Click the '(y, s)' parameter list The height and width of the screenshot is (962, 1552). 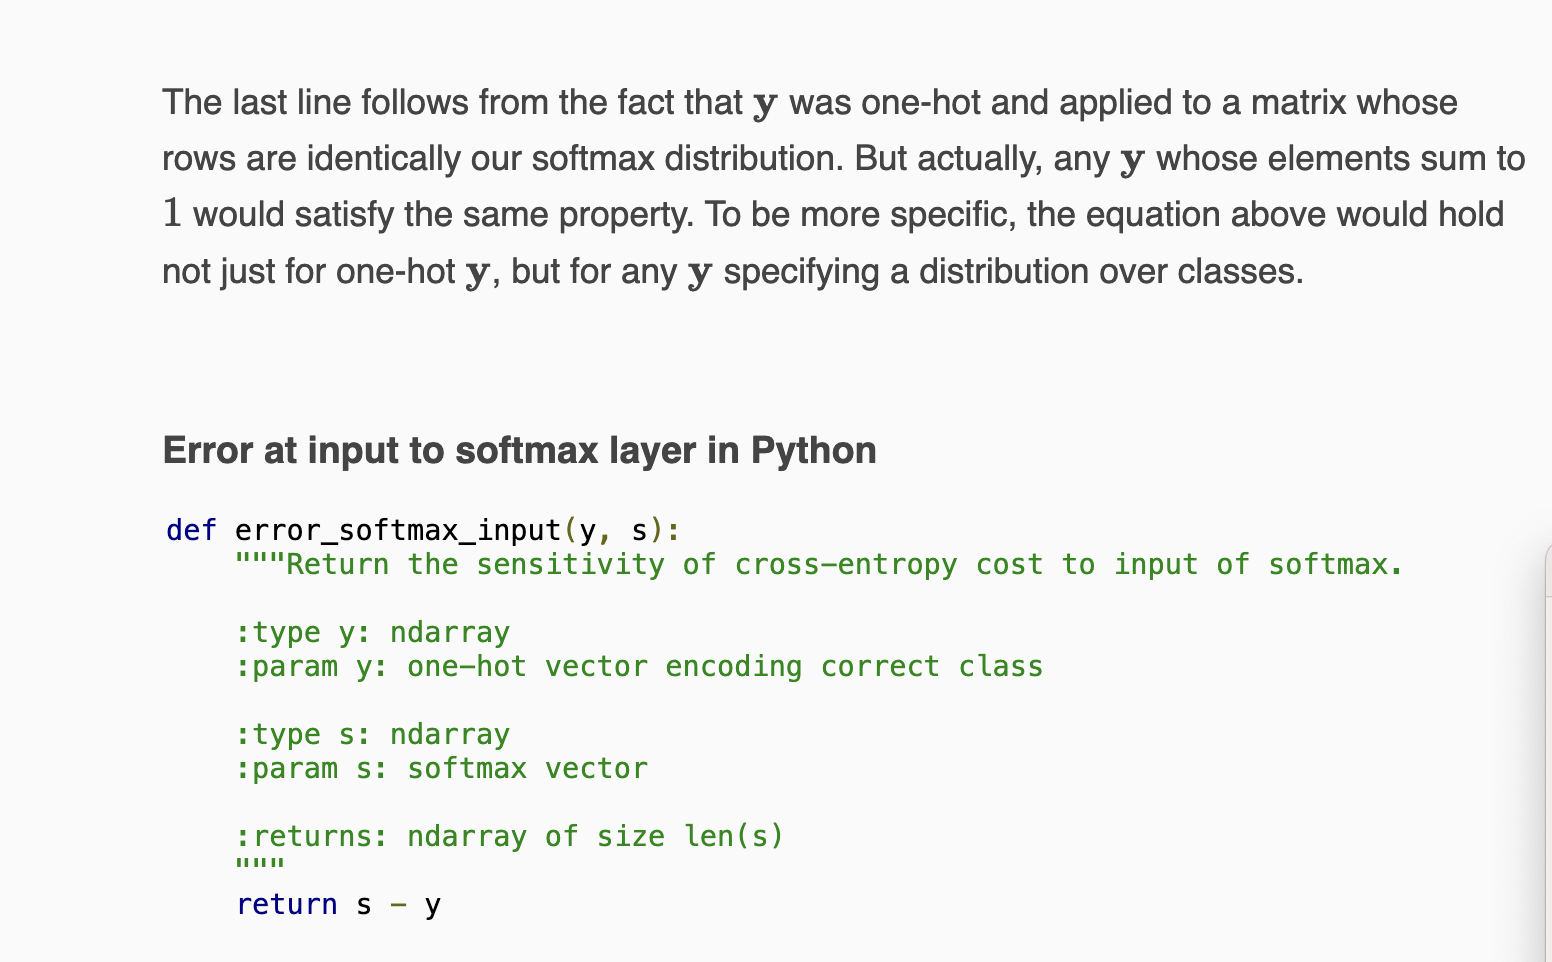[613, 530]
